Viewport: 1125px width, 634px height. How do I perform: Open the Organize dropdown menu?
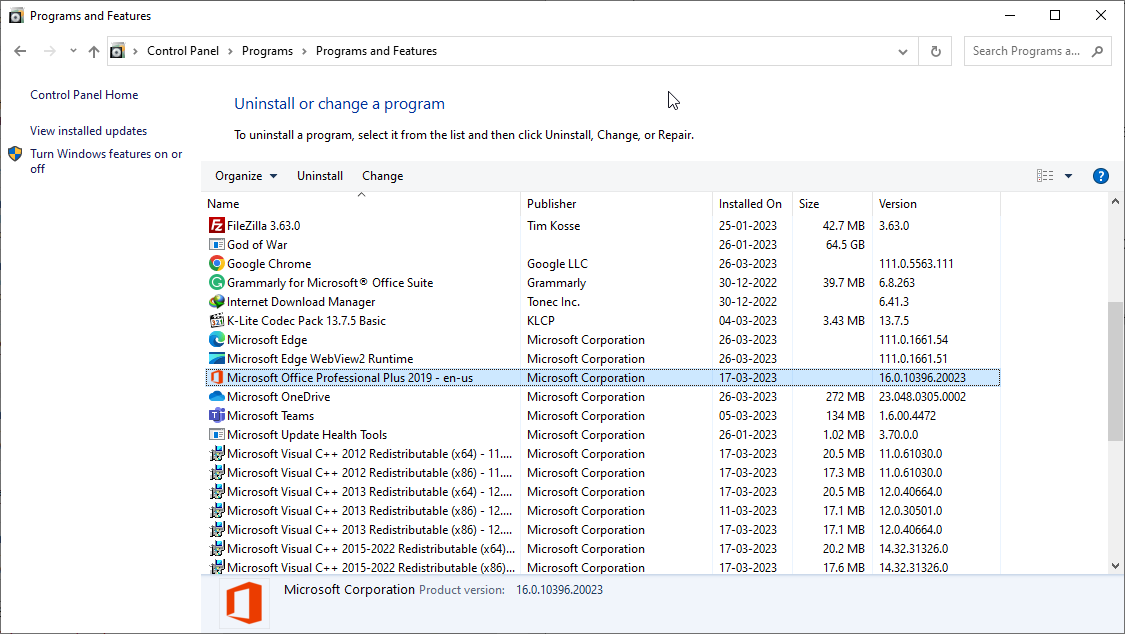246,176
